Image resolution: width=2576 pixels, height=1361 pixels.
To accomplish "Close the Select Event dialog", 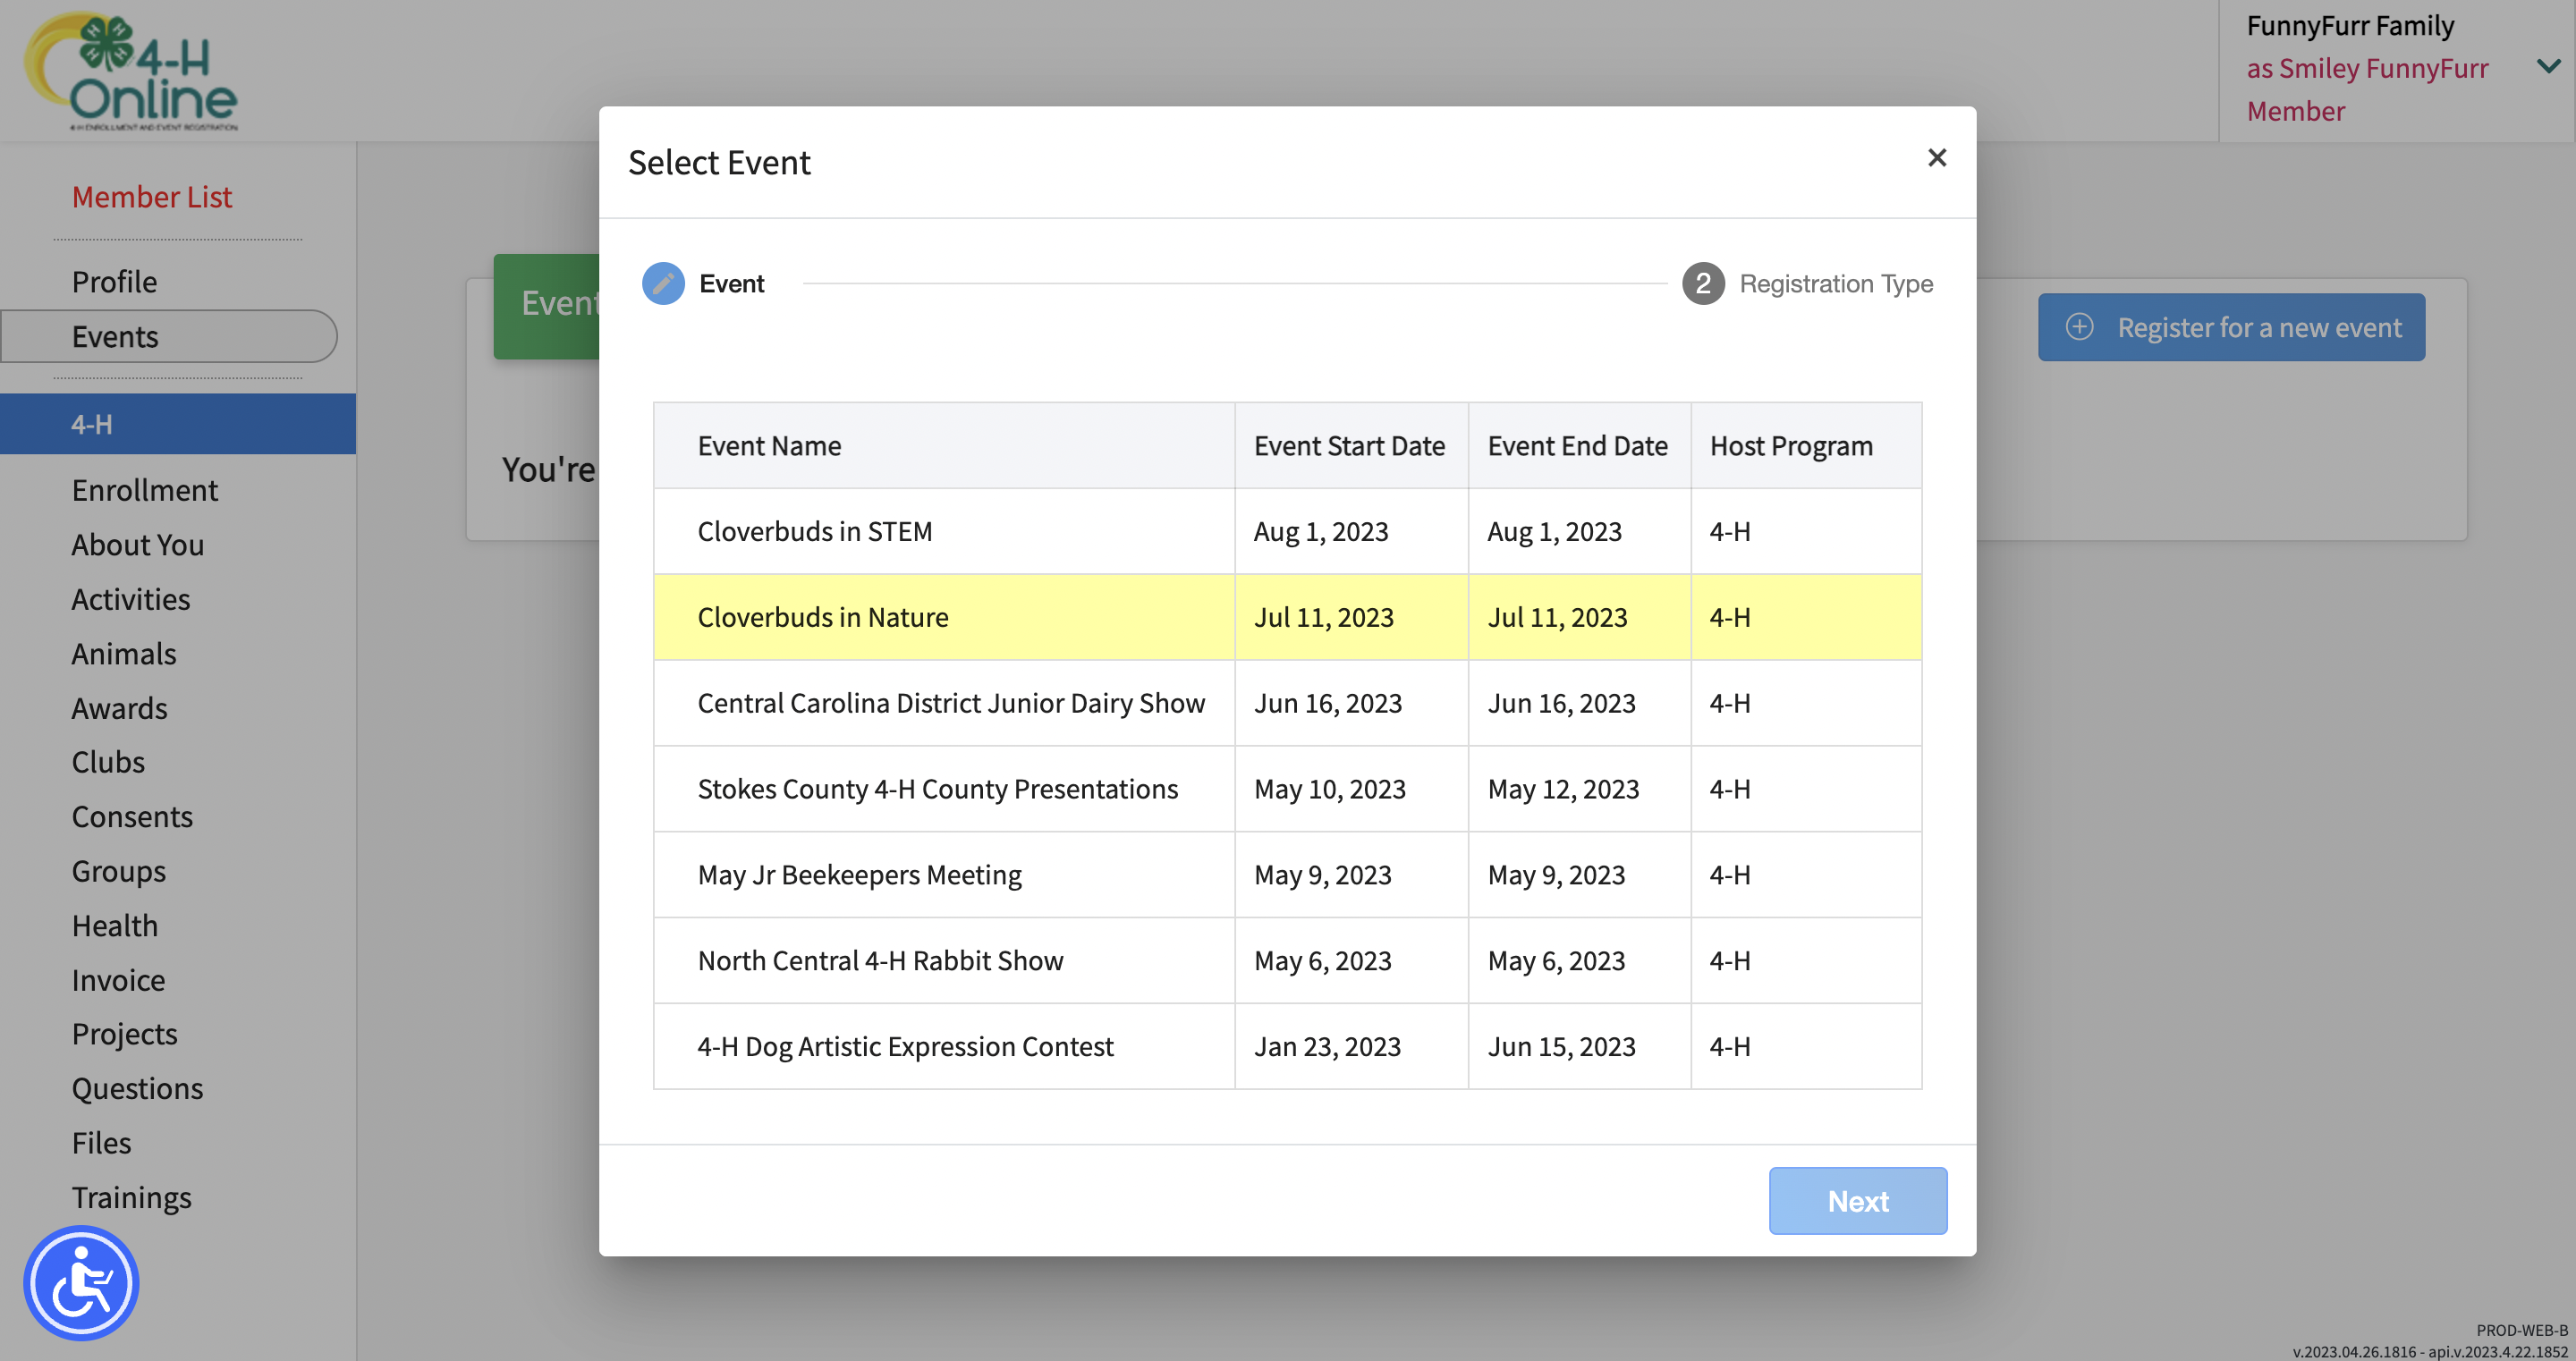I will pos(1936,158).
